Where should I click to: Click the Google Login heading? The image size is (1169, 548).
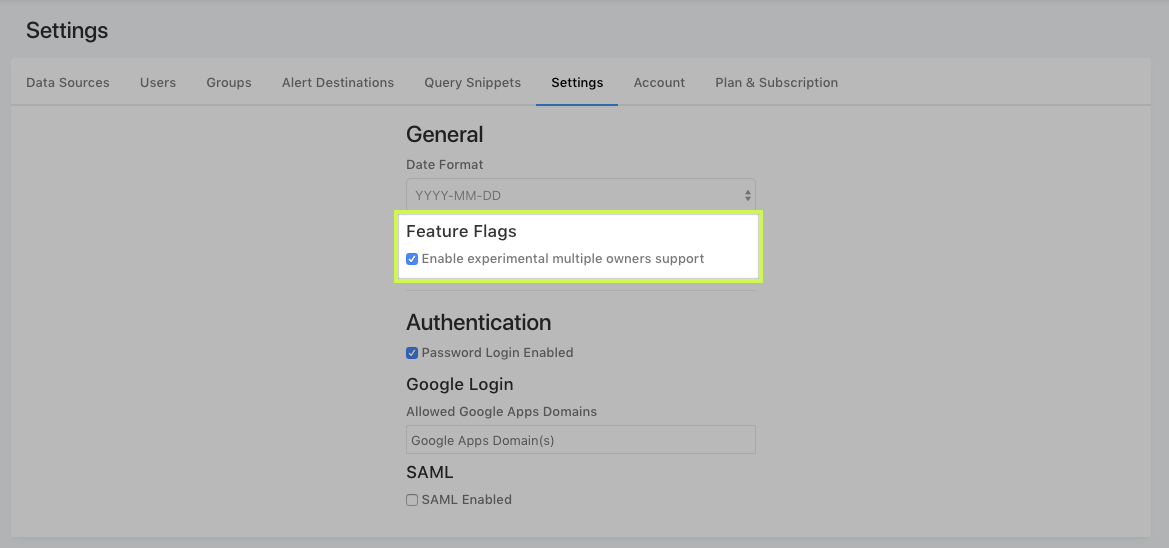point(459,384)
